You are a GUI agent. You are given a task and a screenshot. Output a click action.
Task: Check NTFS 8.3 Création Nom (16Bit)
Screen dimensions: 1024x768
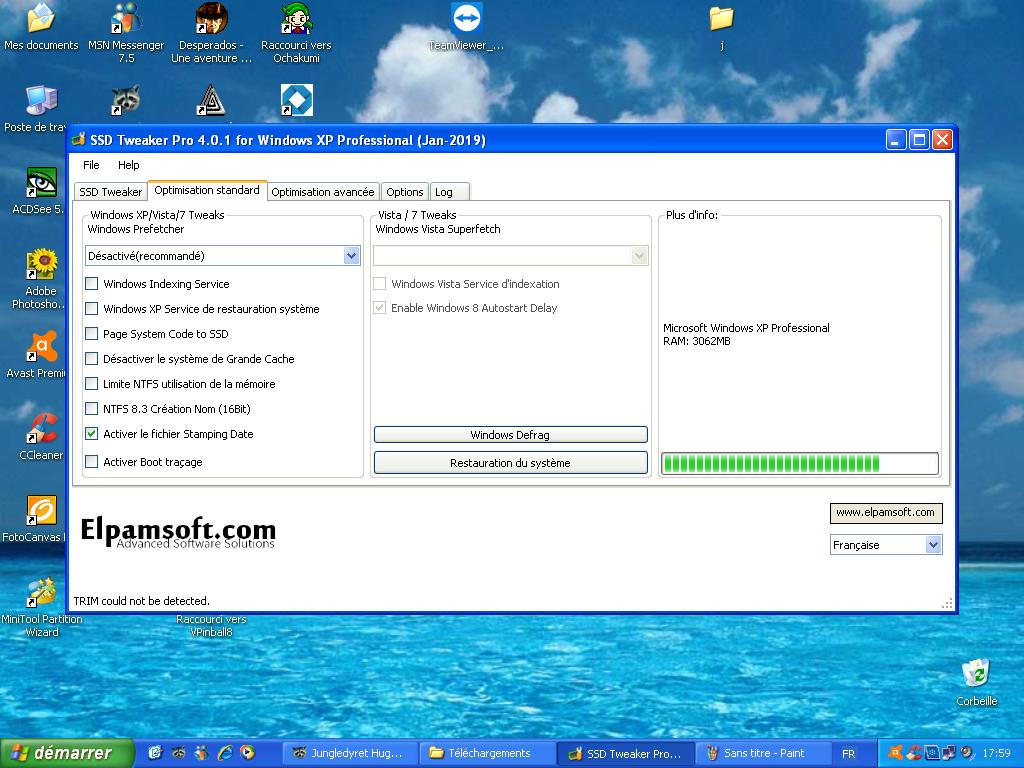click(91, 409)
